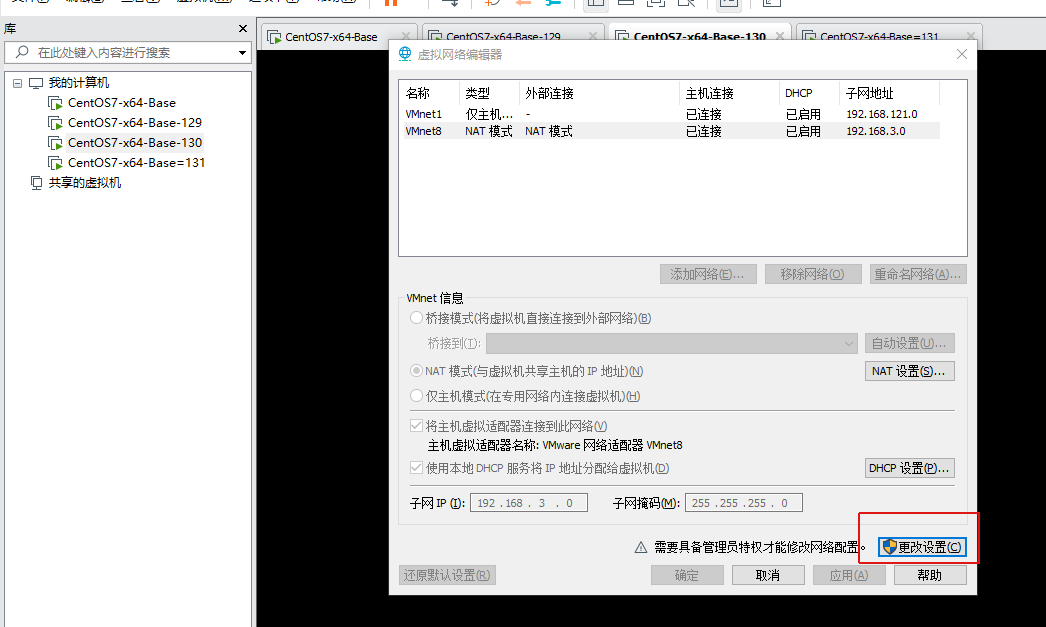This screenshot has width=1046, height=627.
Task: Click the 类型 column header
Action: (x=490, y=93)
